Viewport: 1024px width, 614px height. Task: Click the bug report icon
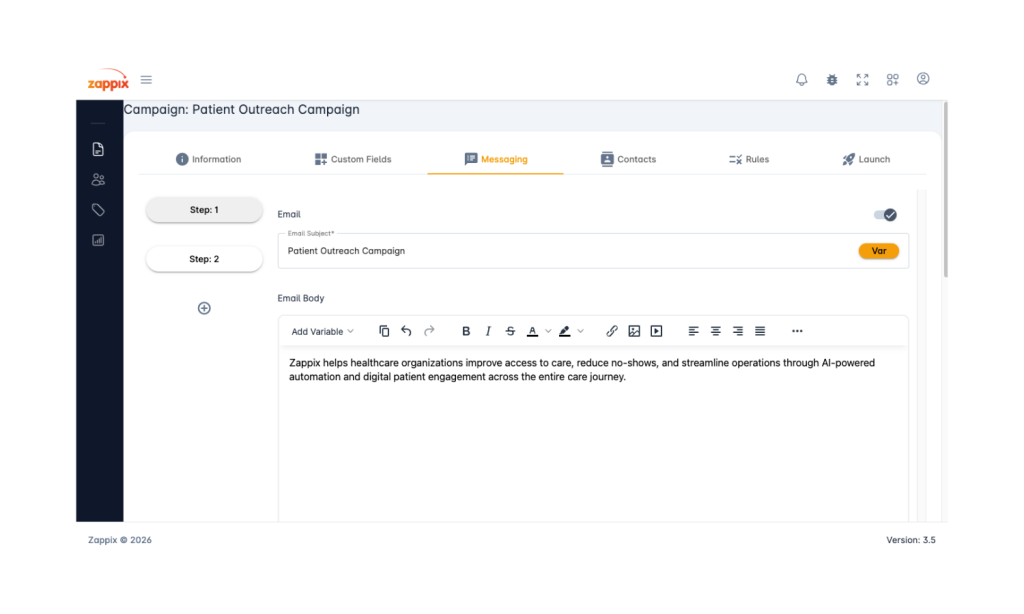832,80
